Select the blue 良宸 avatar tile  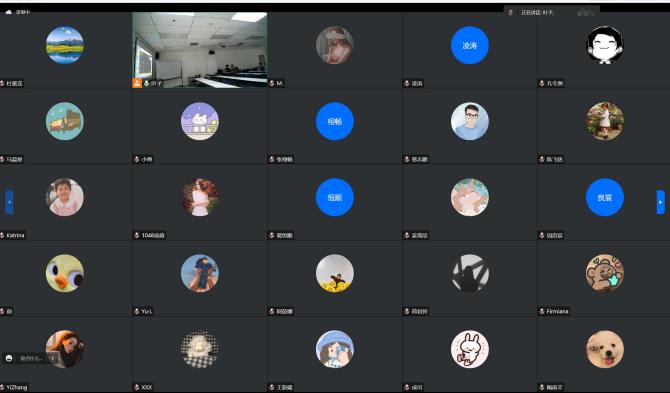605,197
